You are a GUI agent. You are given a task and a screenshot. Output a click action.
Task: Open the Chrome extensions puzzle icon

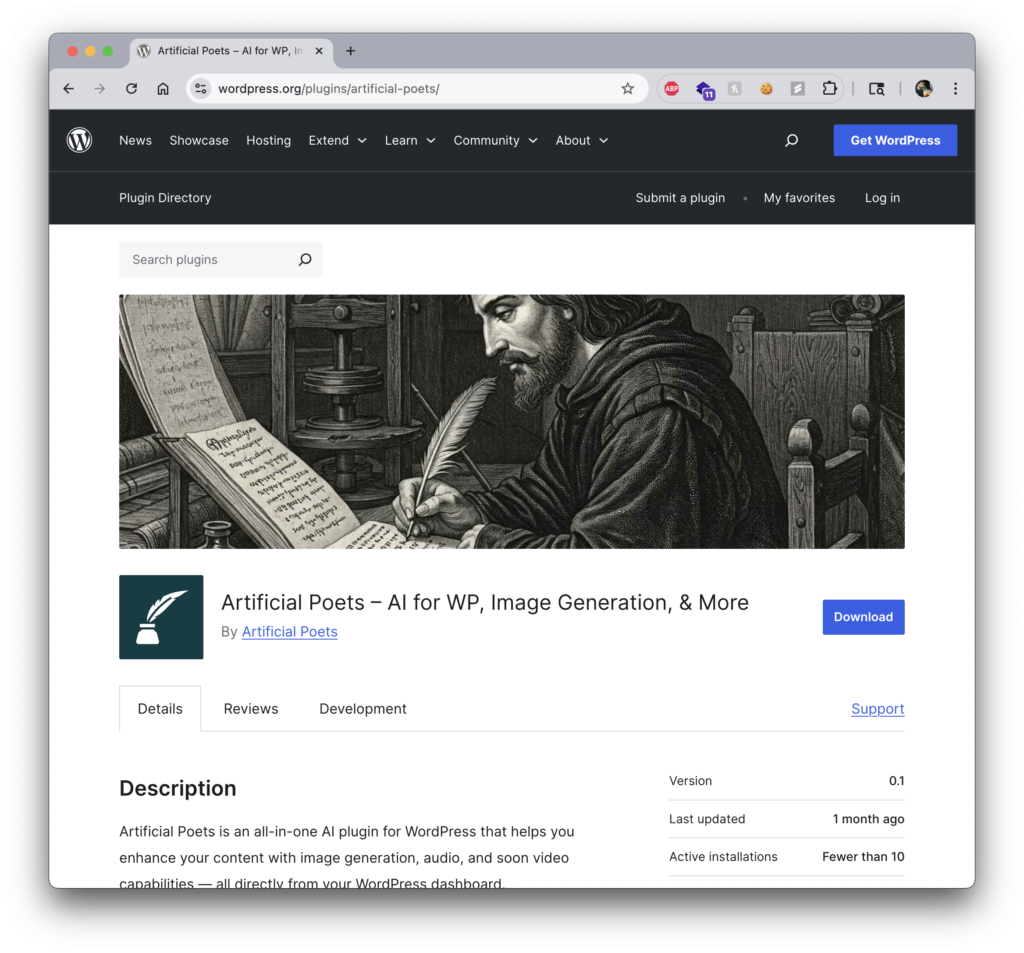829,89
